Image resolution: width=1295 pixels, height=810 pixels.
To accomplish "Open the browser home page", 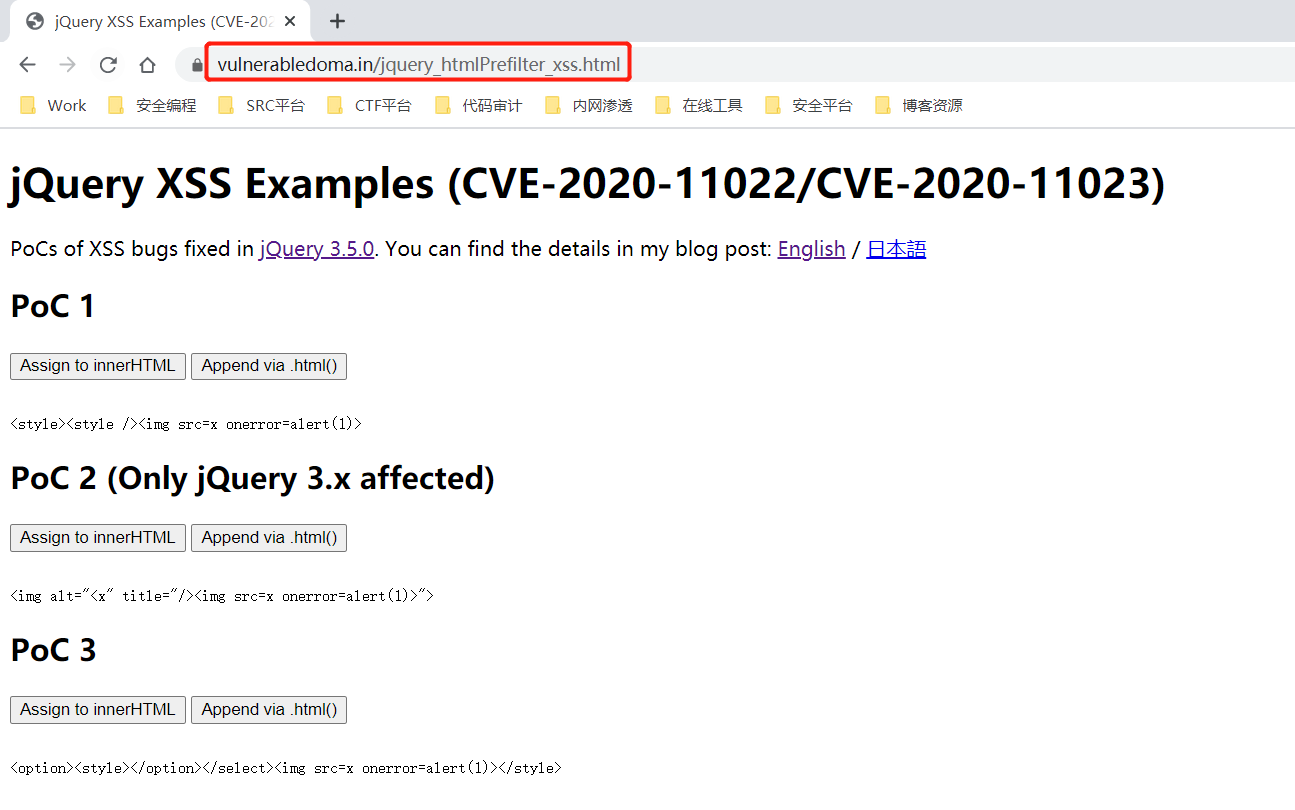I will 147,65.
